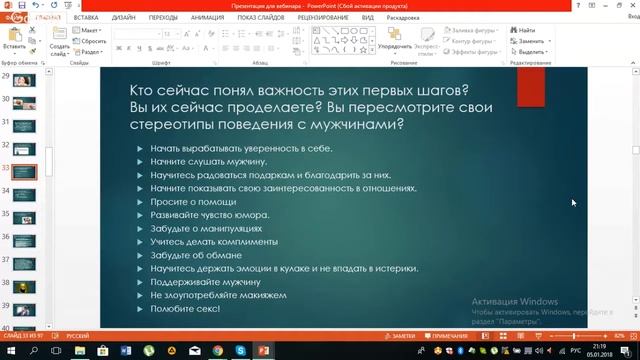Click the Undo arrow icon

(36, 5)
